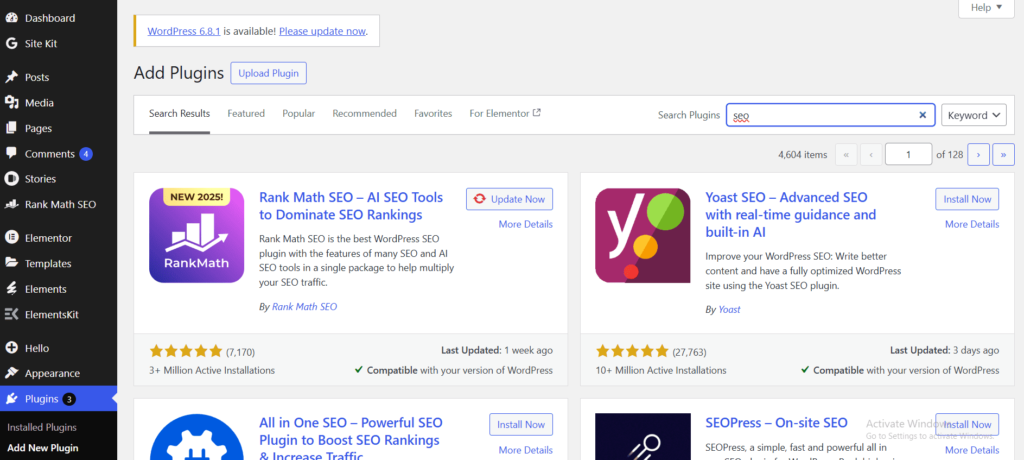
Task: Open the For Elementor tab
Action: pos(505,114)
